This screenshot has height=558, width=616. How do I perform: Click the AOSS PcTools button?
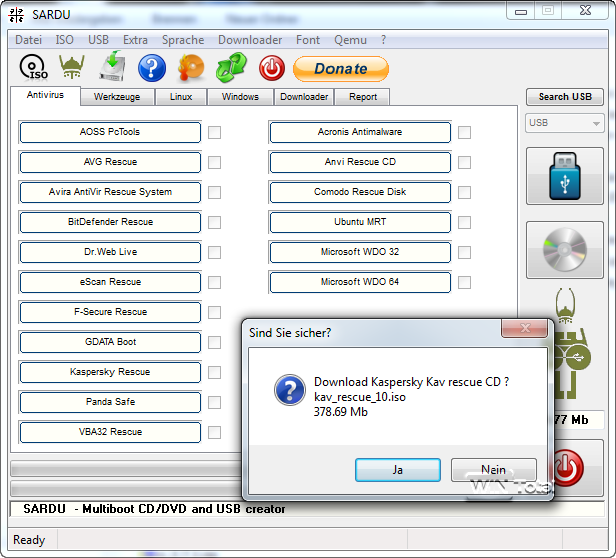[x=110, y=132]
